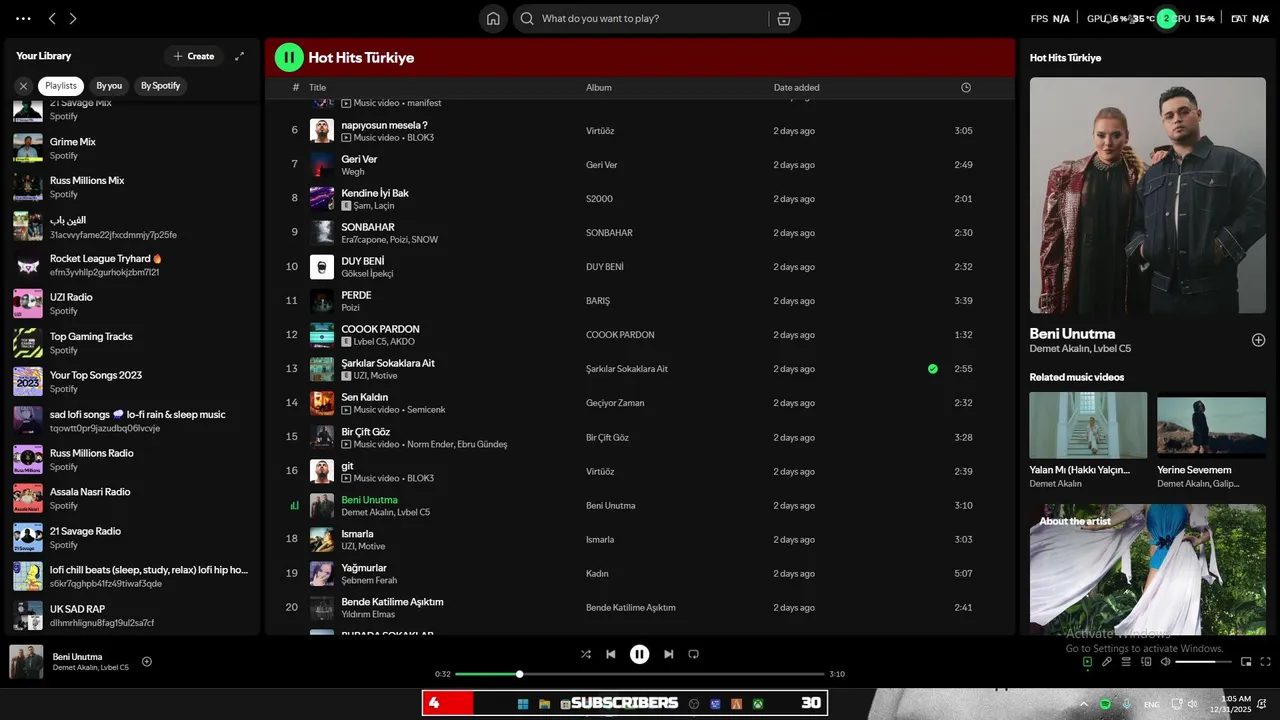Click the Create button
Image resolution: width=1280 pixels, height=720 pixels.
(x=194, y=56)
